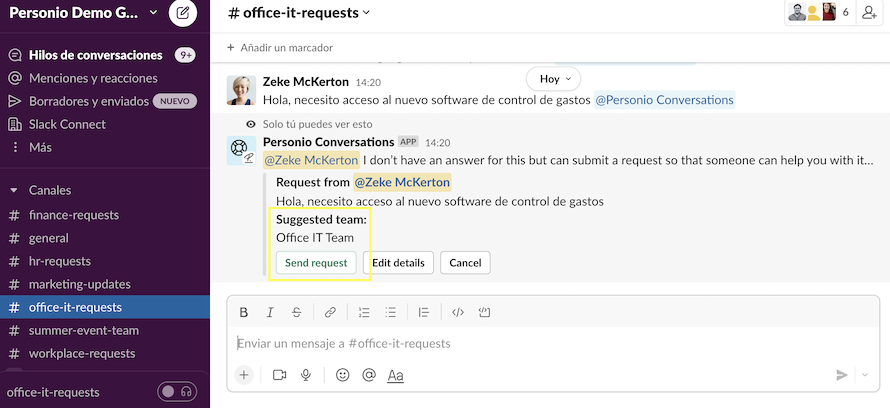Click Zeke McKerton's avatar

[x=241, y=90]
